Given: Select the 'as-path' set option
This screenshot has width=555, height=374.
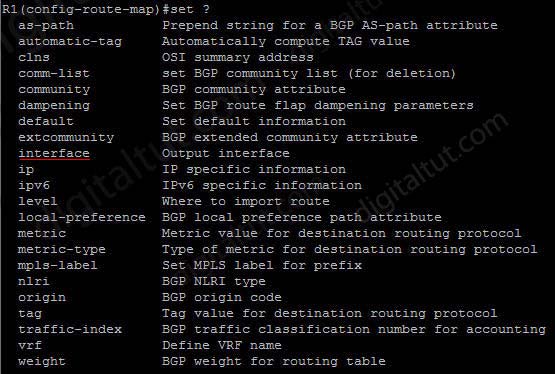Looking at the screenshot, I should coord(46,25).
